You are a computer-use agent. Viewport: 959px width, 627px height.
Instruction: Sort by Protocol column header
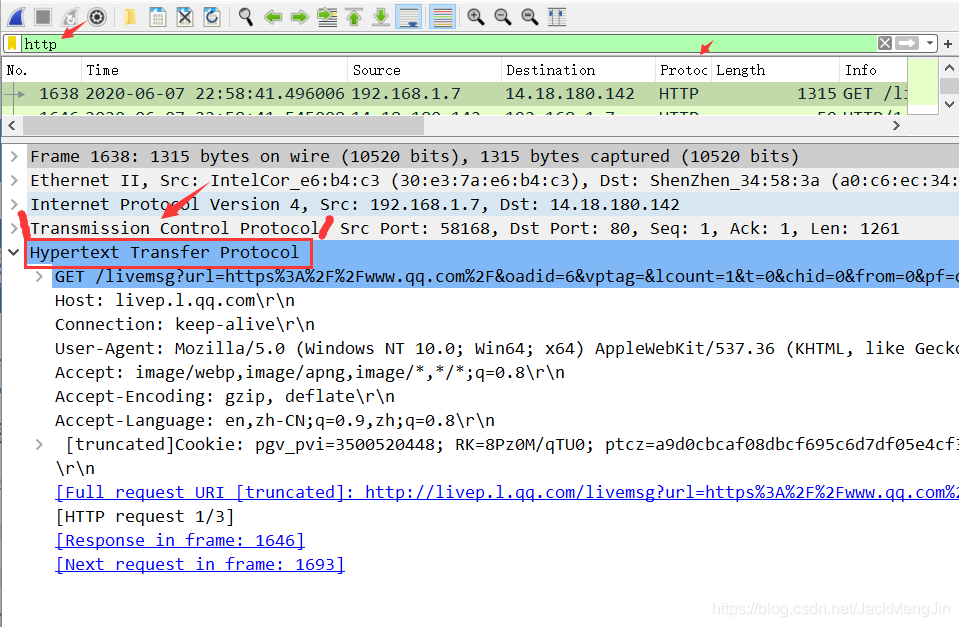pyautogui.click(x=683, y=70)
